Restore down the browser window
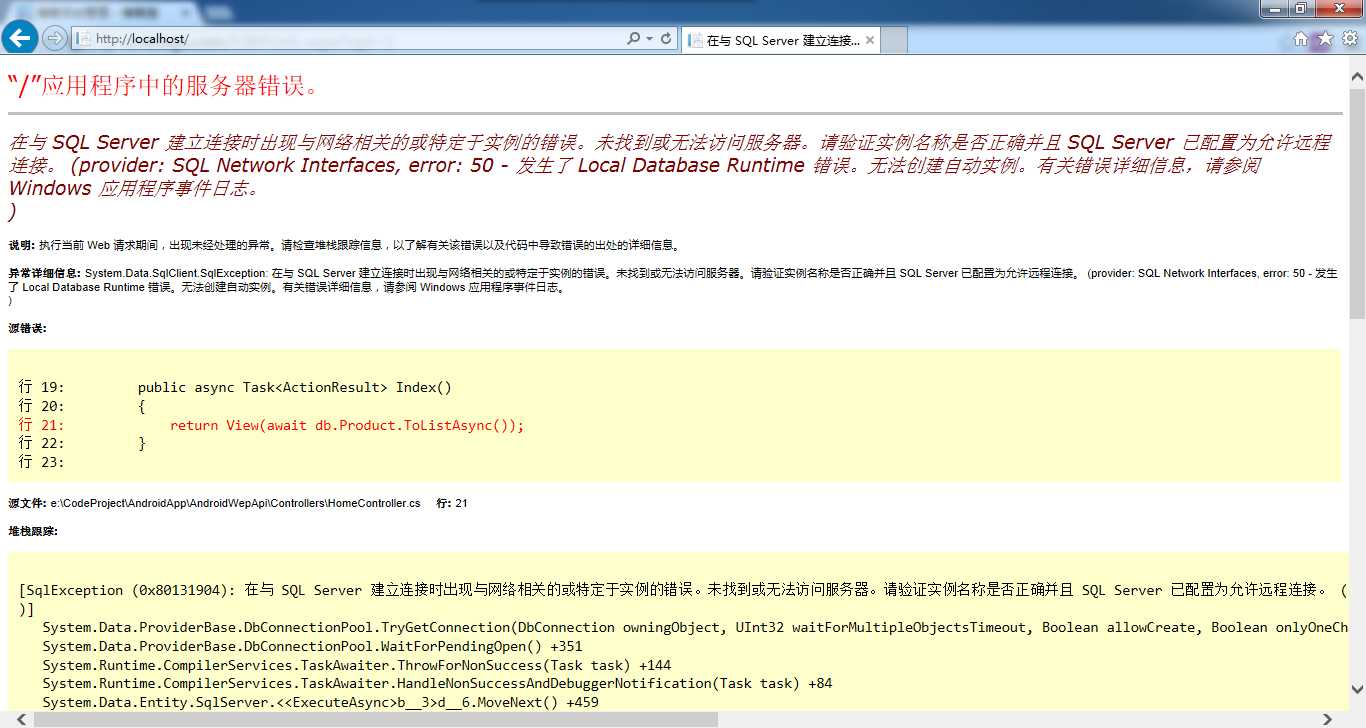 1300,8
